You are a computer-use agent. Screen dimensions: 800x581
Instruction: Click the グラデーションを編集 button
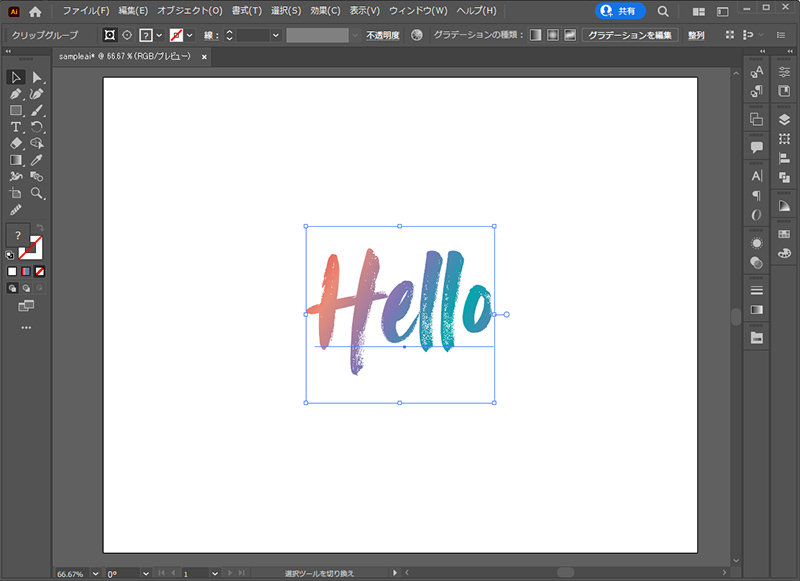(632, 35)
